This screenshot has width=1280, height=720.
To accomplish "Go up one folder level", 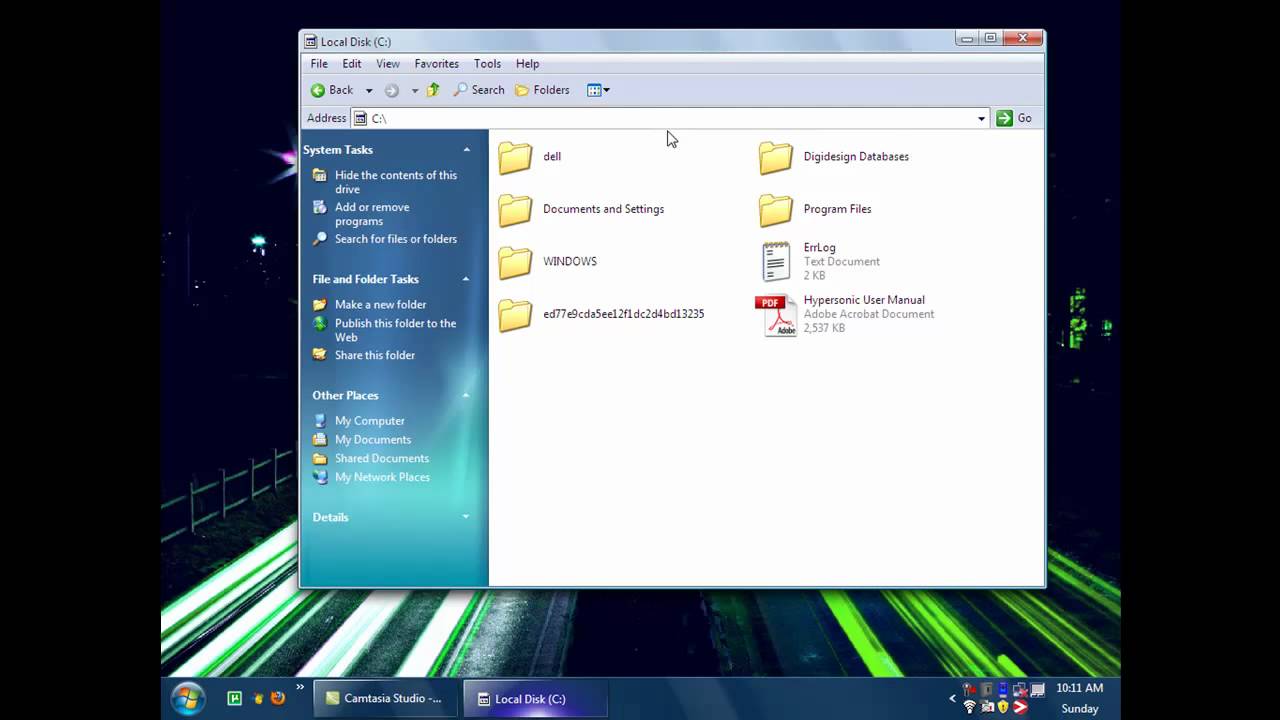I will point(433,90).
